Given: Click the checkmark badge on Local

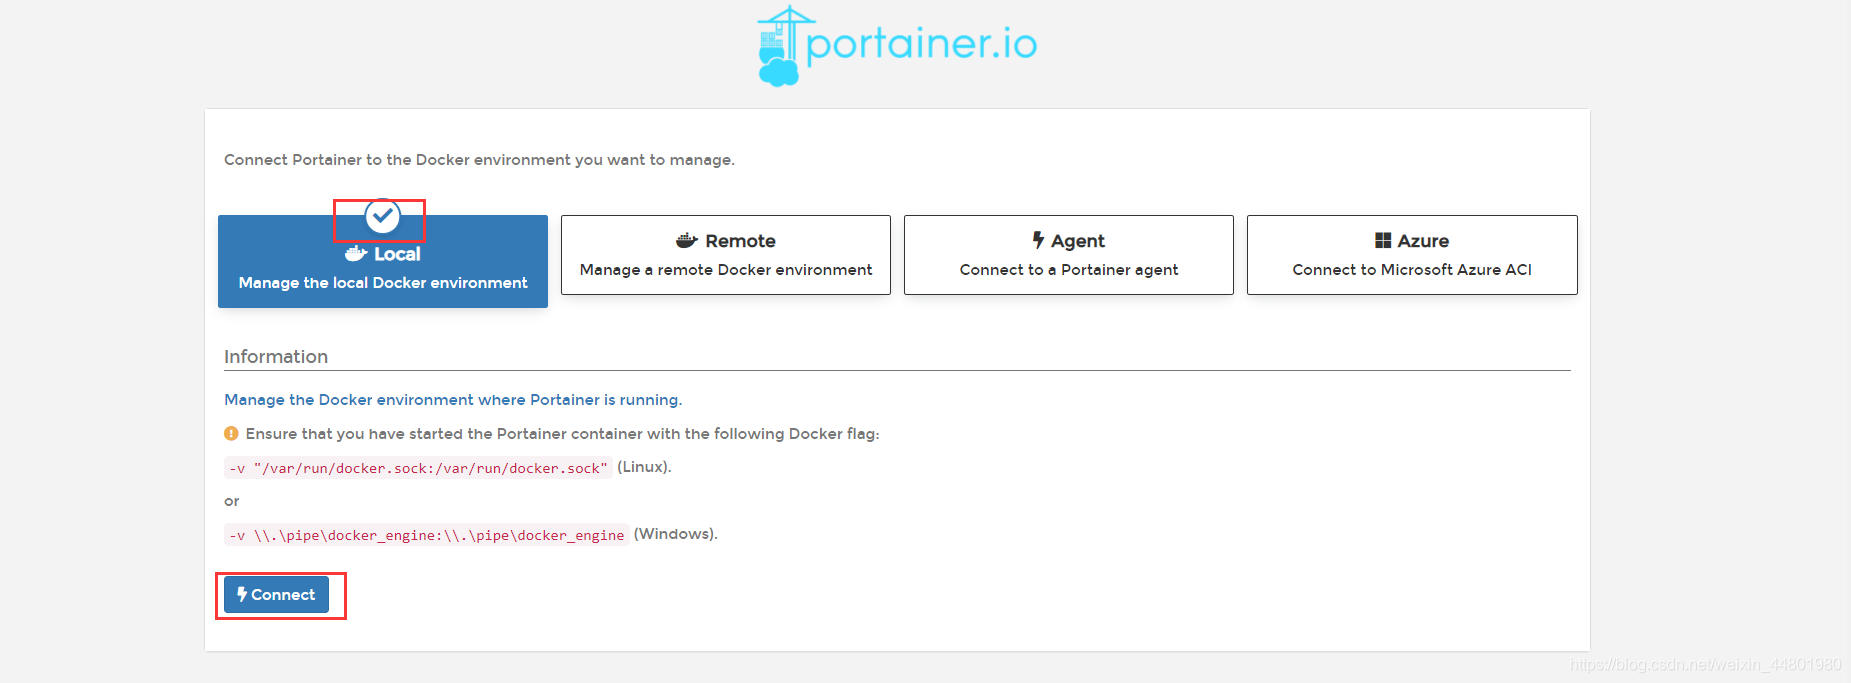Looking at the screenshot, I should [383, 215].
